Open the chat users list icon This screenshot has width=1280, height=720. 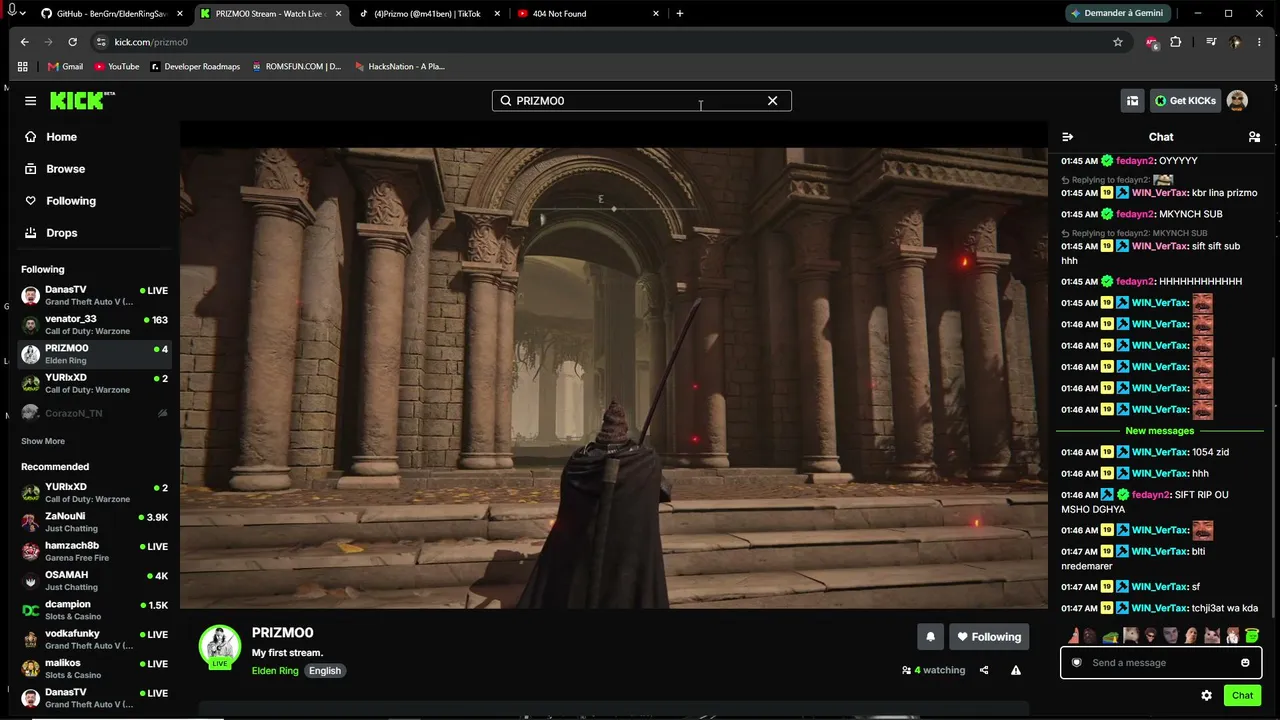tap(1254, 137)
